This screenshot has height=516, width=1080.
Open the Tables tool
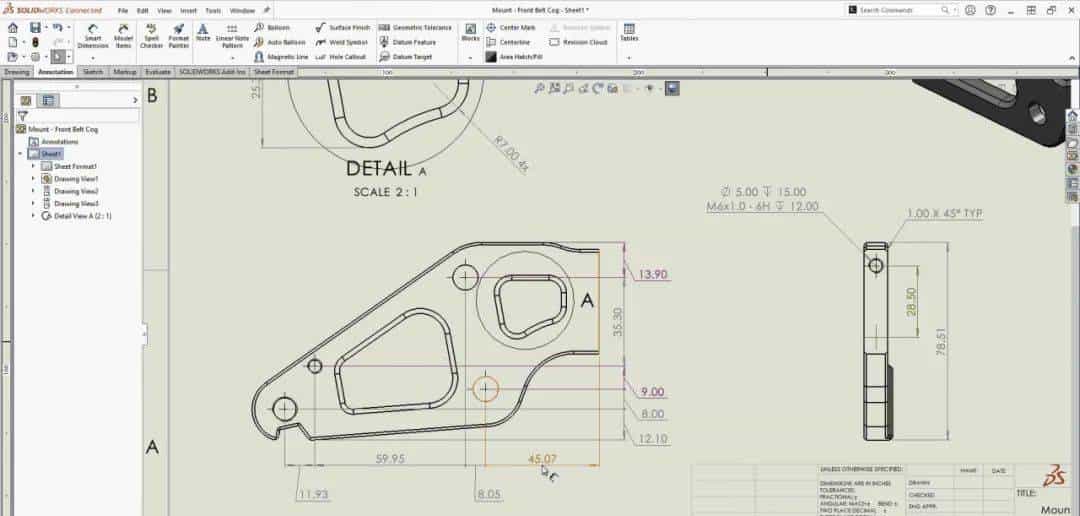(x=629, y=32)
